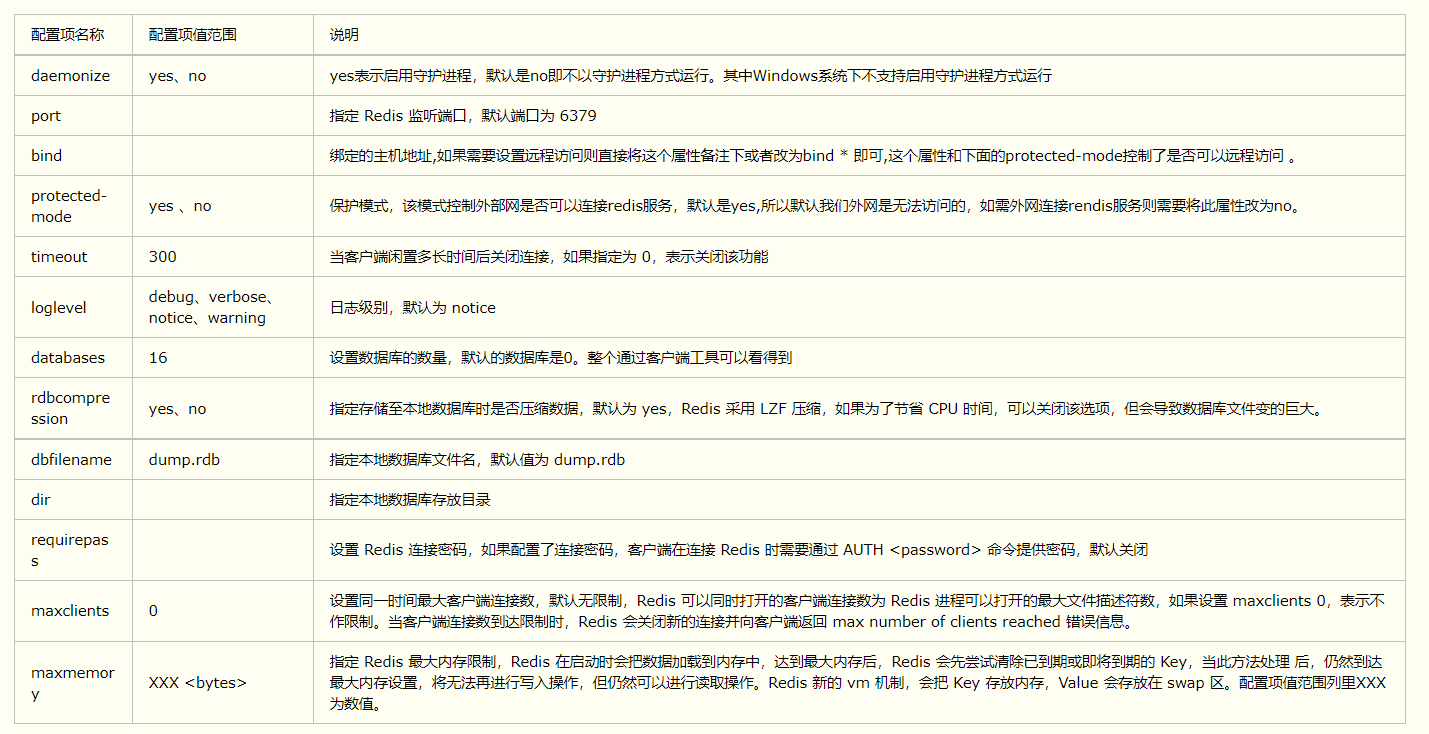The image size is (1429, 734).
Task: Click the loglevel config name cell
Action: click(73, 307)
